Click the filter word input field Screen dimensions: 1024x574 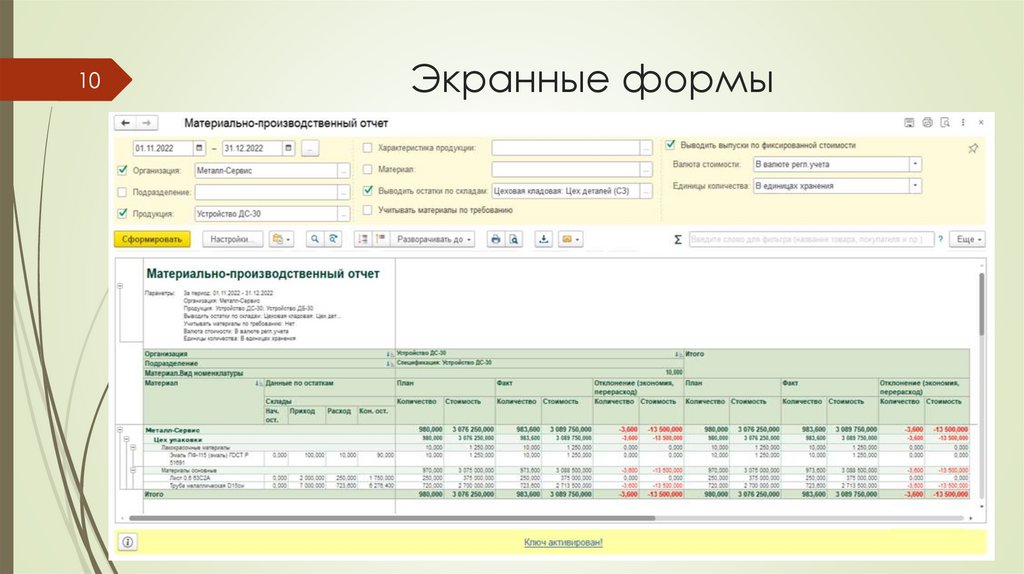tap(810, 239)
